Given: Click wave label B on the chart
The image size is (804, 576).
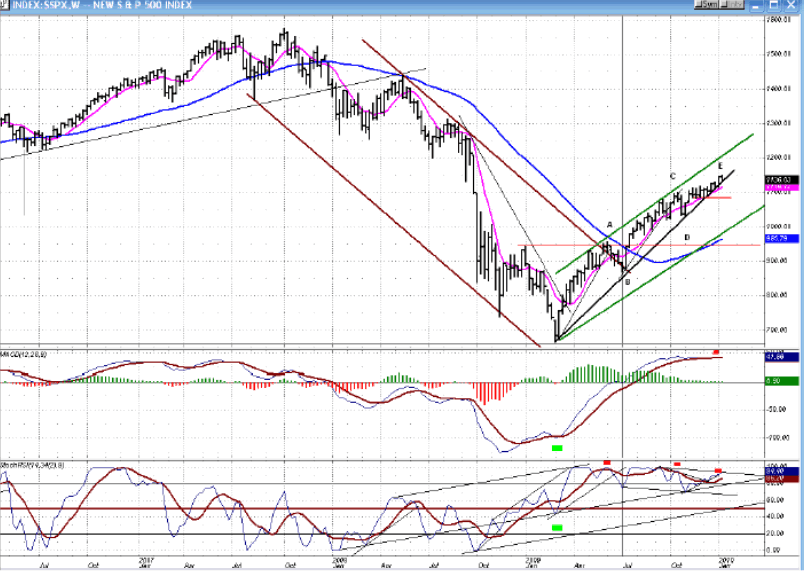Looking at the screenshot, I should pyautogui.click(x=627, y=282).
